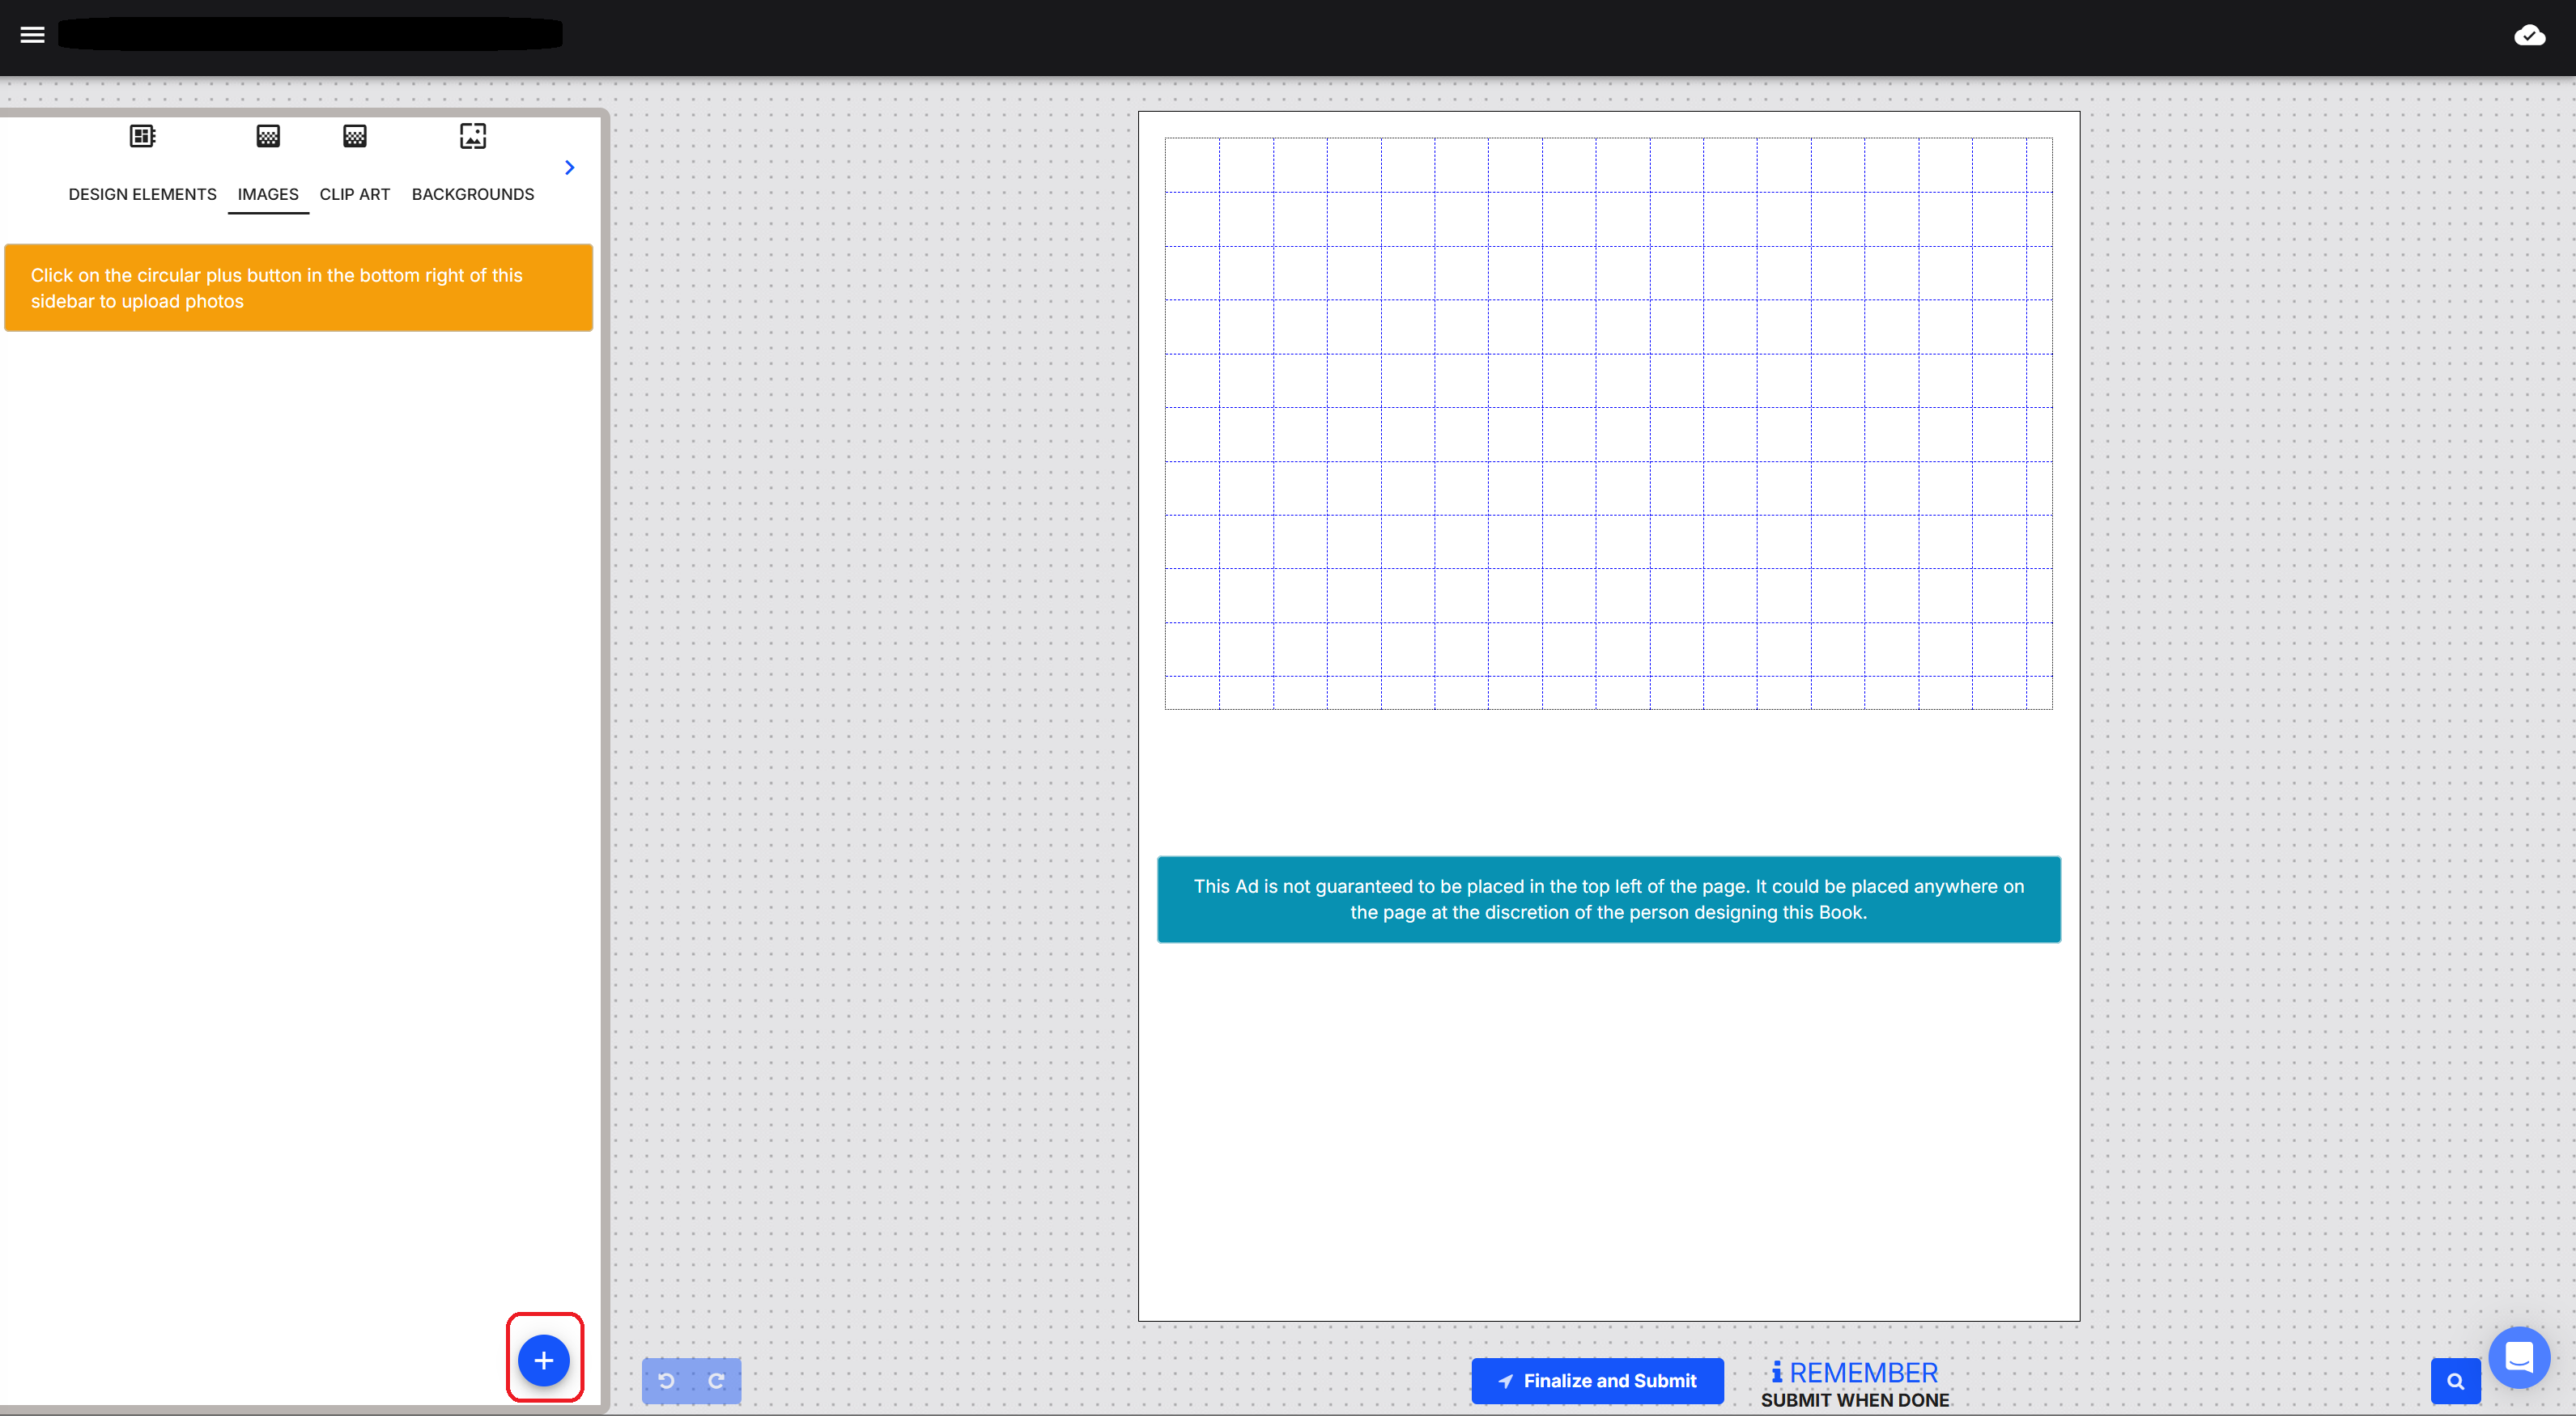This screenshot has height=1418, width=2576.
Task: Open the live chat bubble
Action: click(2518, 1357)
